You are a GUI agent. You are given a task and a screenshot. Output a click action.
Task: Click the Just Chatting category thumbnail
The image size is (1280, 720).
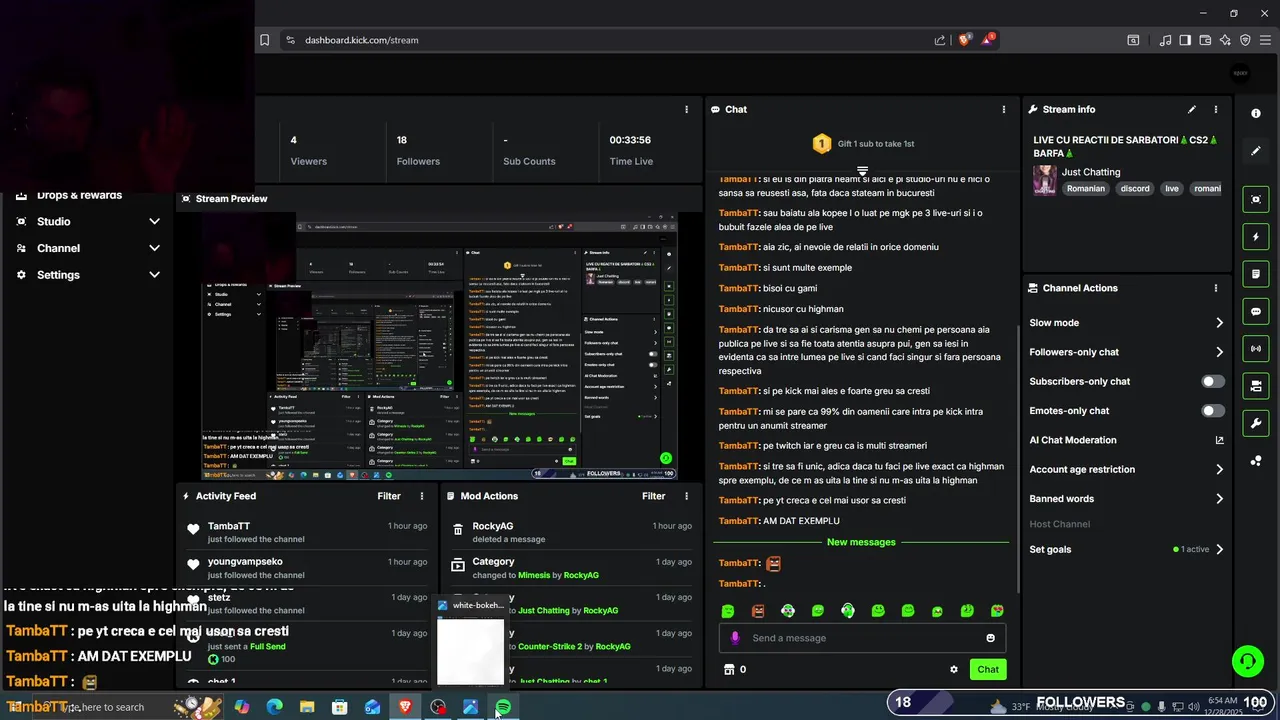pos(1045,180)
